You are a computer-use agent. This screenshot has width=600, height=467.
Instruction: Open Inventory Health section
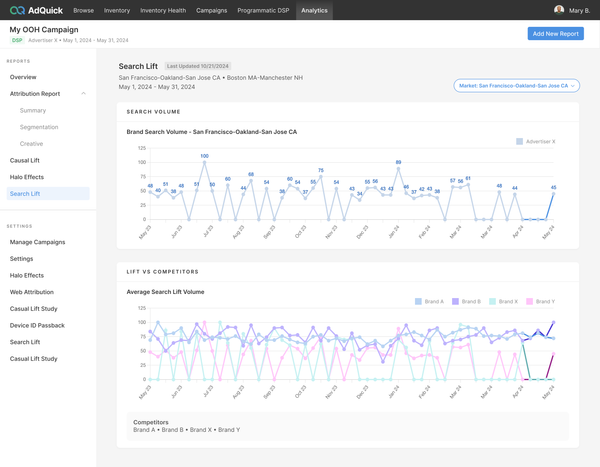point(163,10)
